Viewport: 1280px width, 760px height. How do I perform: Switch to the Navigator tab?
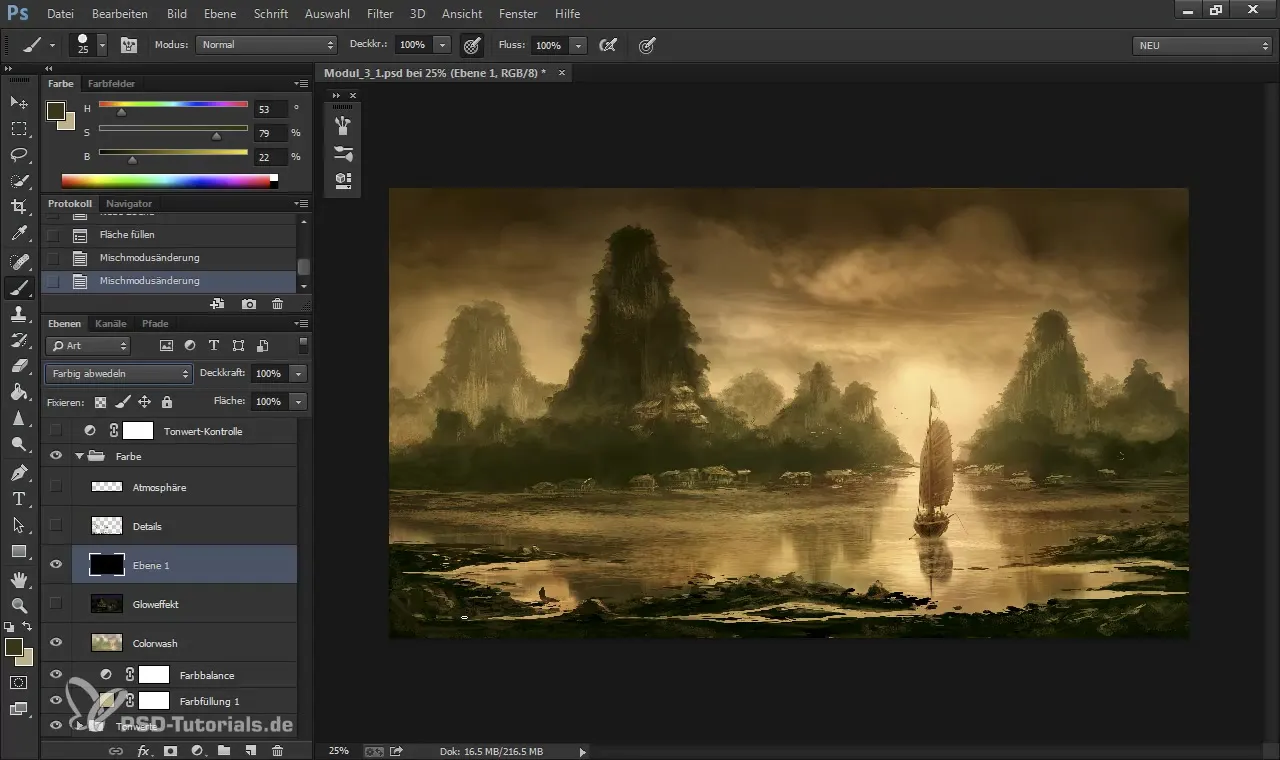[x=129, y=204]
